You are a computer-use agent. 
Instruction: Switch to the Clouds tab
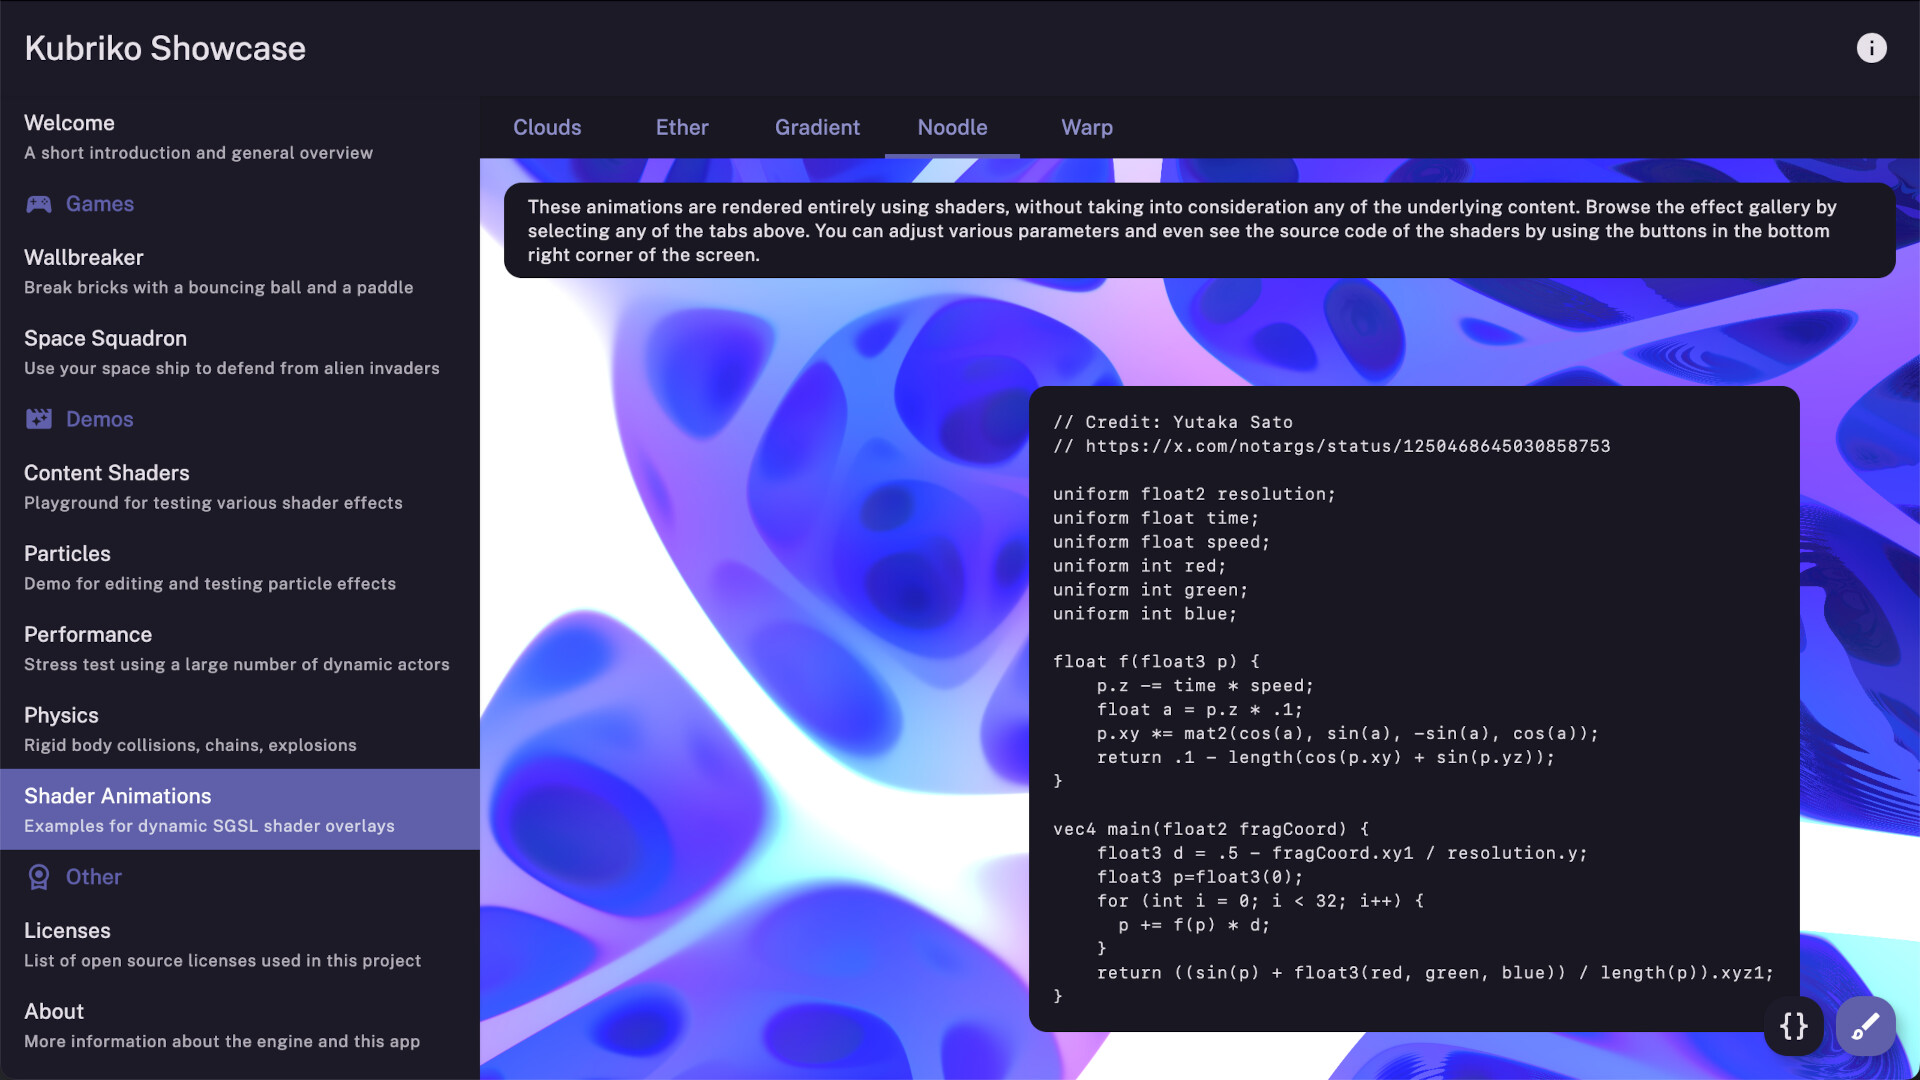(547, 127)
